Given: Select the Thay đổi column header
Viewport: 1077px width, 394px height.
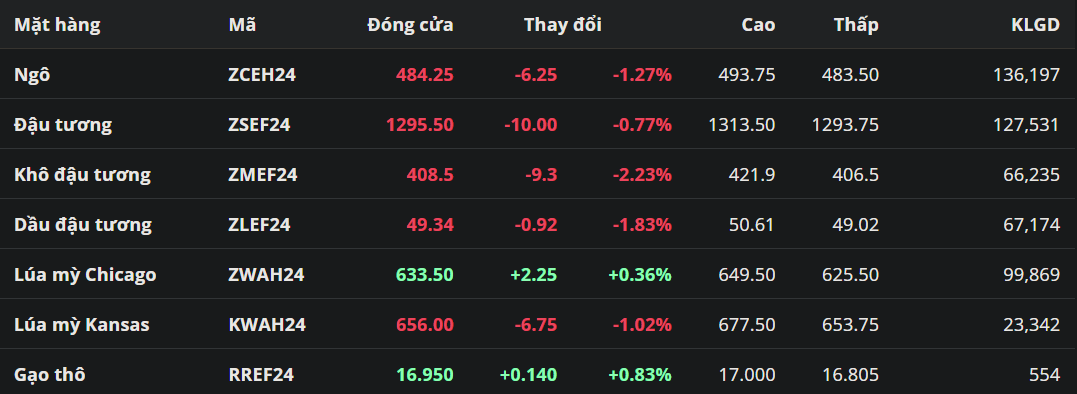Looking at the screenshot, I should [563, 25].
